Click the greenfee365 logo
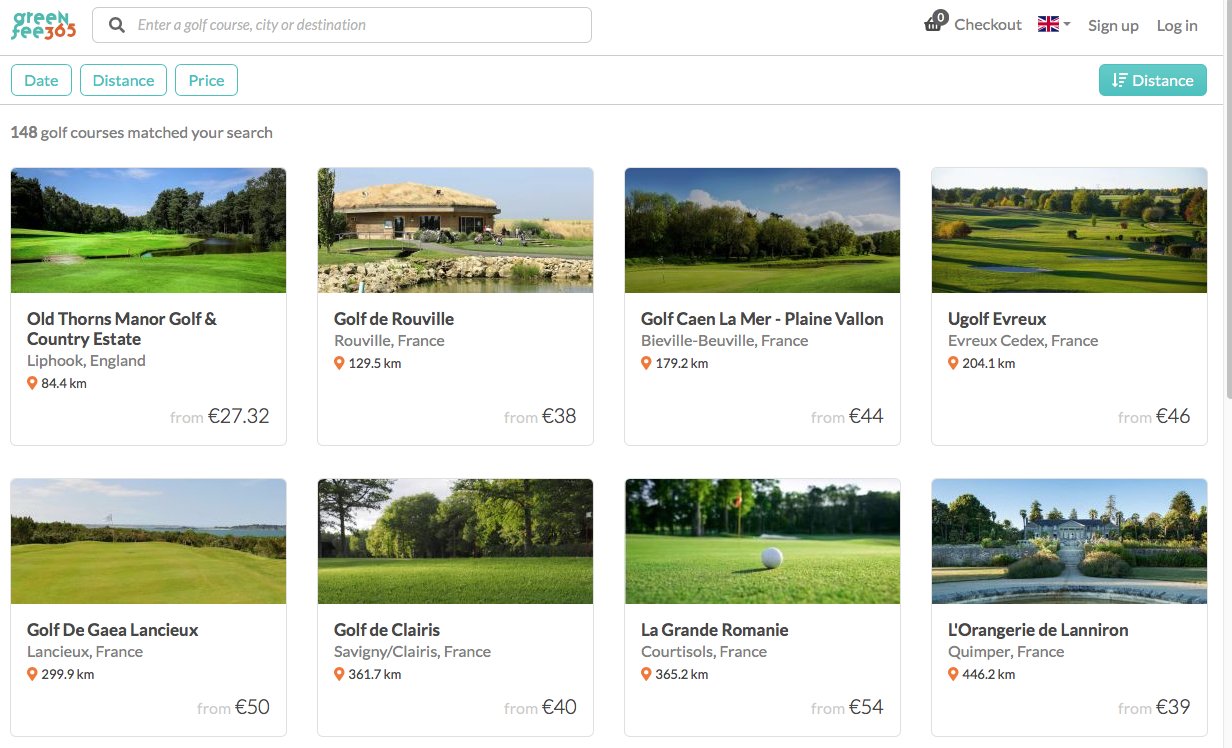Viewport: 1232px width, 748px height. point(43,25)
